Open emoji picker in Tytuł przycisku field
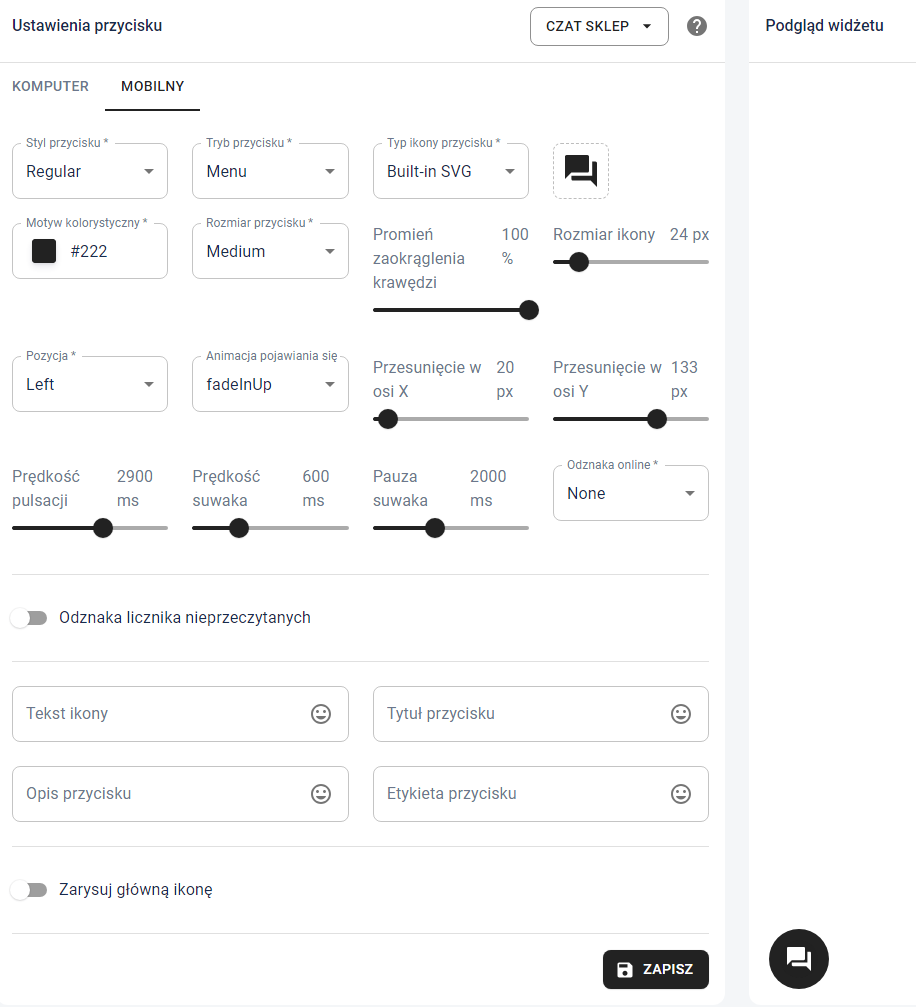Image resolution: width=916 pixels, height=1007 pixels. (x=681, y=714)
